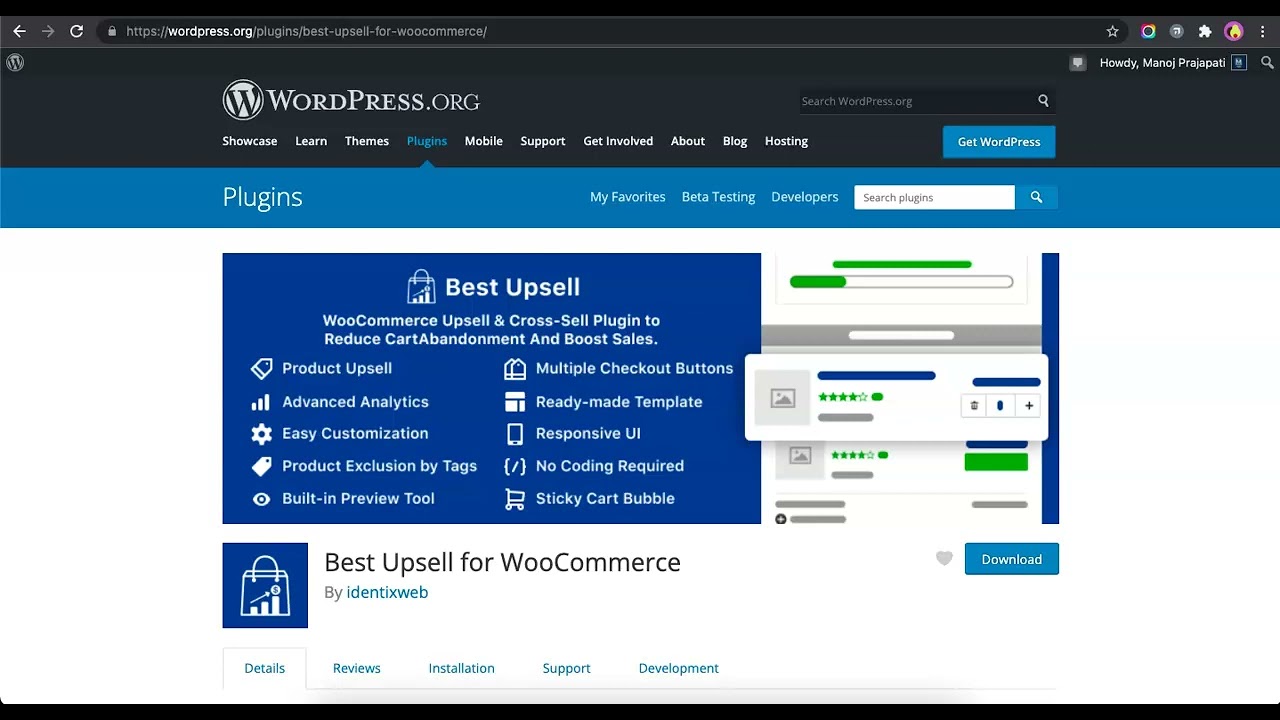Click the URL in the address bar
This screenshot has width=1280, height=720.
click(x=306, y=31)
